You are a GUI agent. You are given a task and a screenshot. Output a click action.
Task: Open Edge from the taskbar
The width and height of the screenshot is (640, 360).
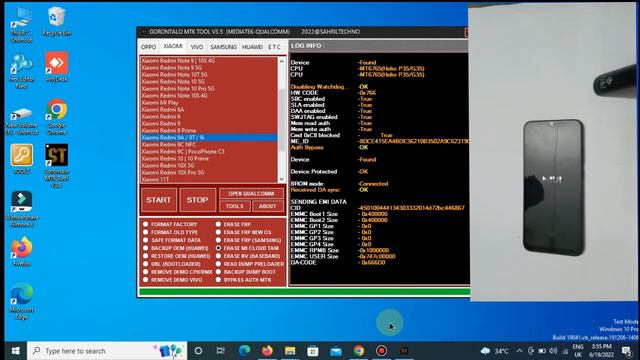tap(244, 351)
